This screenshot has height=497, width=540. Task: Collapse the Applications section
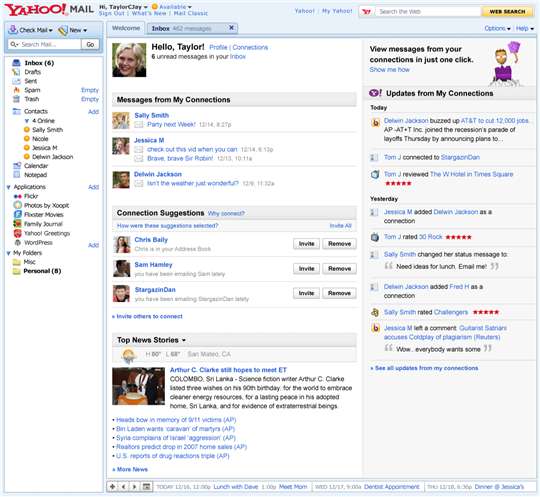pos(8,187)
